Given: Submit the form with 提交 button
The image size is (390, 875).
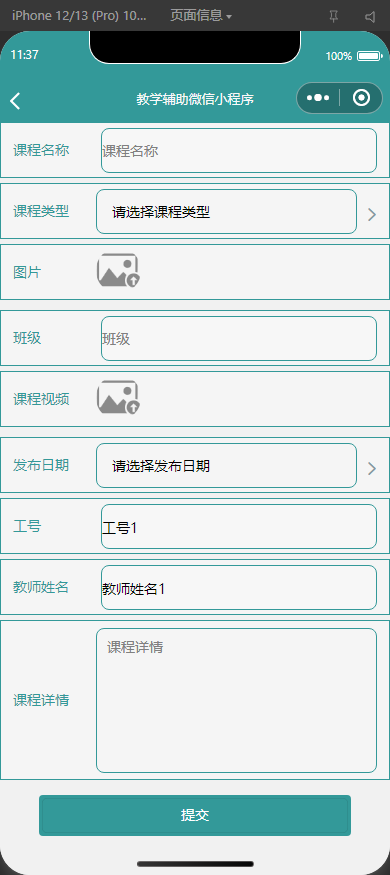Looking at the screenshot, I should [x=195, y=815].
